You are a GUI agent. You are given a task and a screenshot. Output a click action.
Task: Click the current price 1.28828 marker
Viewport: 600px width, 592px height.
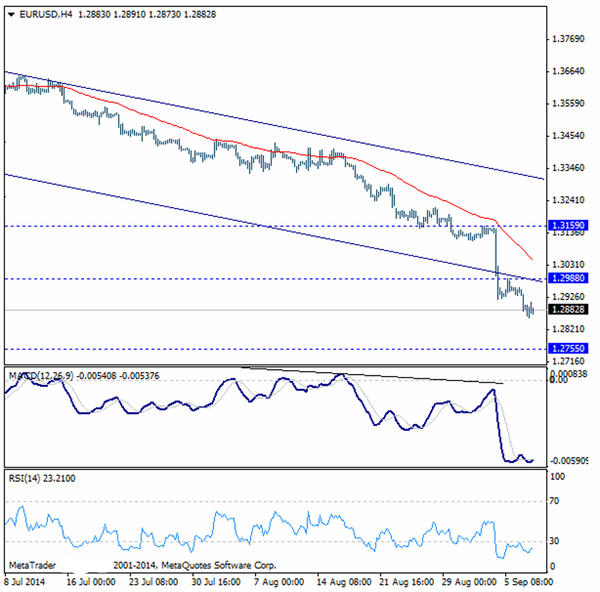569,310
